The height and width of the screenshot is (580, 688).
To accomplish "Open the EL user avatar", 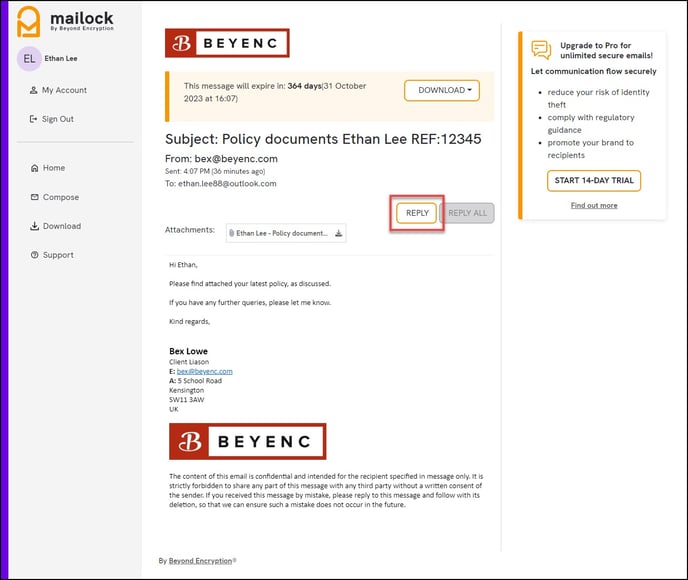I will pyautogui.click(x=29, y=59).
